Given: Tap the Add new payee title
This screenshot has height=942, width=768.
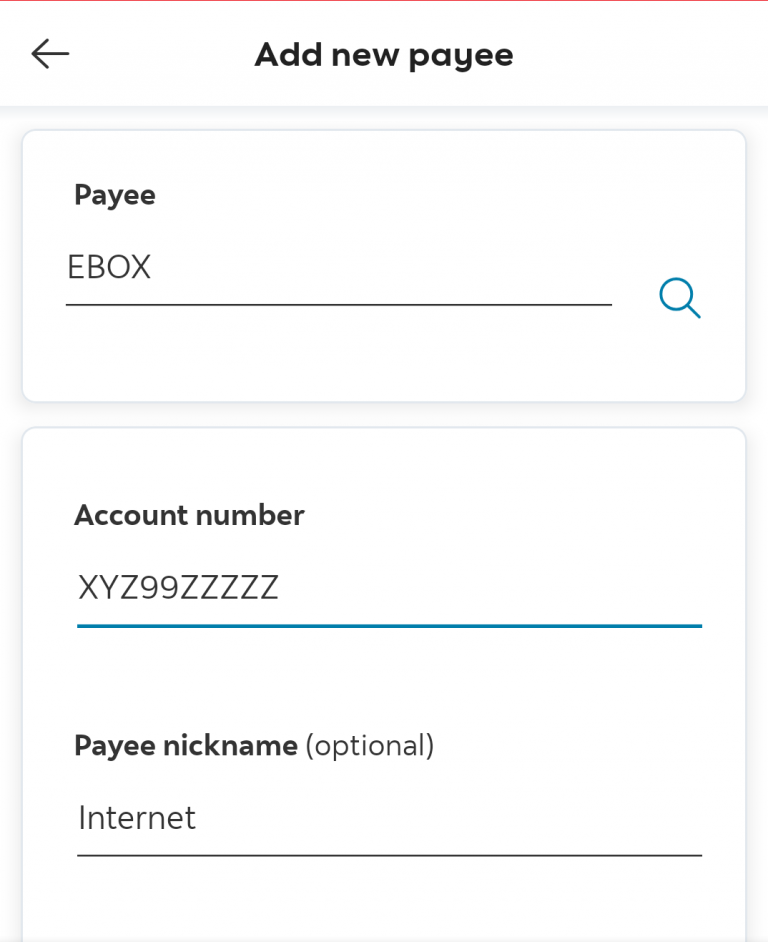Looking at the screenshot, I should 384,54.
